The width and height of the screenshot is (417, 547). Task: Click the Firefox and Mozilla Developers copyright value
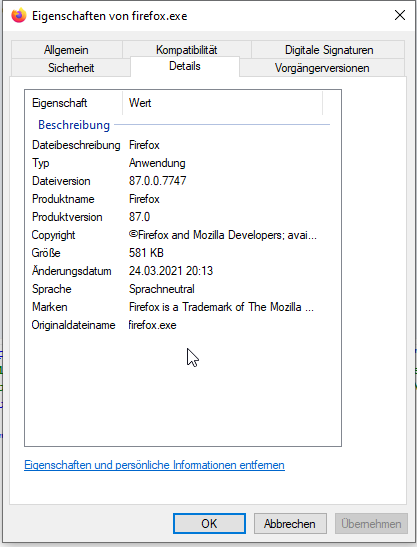223,235
